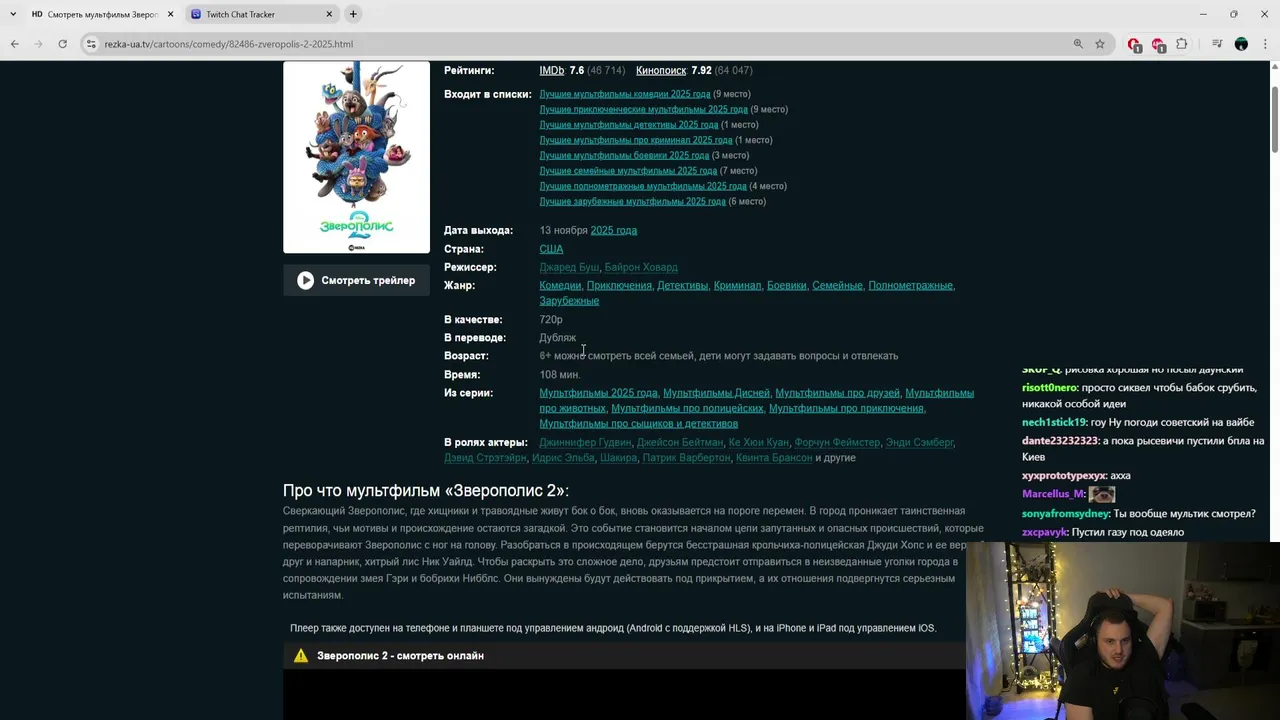The image size is (1280, 720).
Task: Open site information icon in address bar
Action: (91, 44)
